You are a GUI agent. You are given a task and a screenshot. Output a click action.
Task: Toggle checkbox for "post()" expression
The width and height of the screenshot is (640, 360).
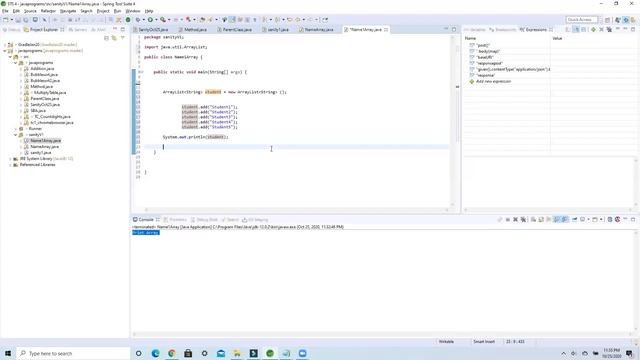click(472, 45)
